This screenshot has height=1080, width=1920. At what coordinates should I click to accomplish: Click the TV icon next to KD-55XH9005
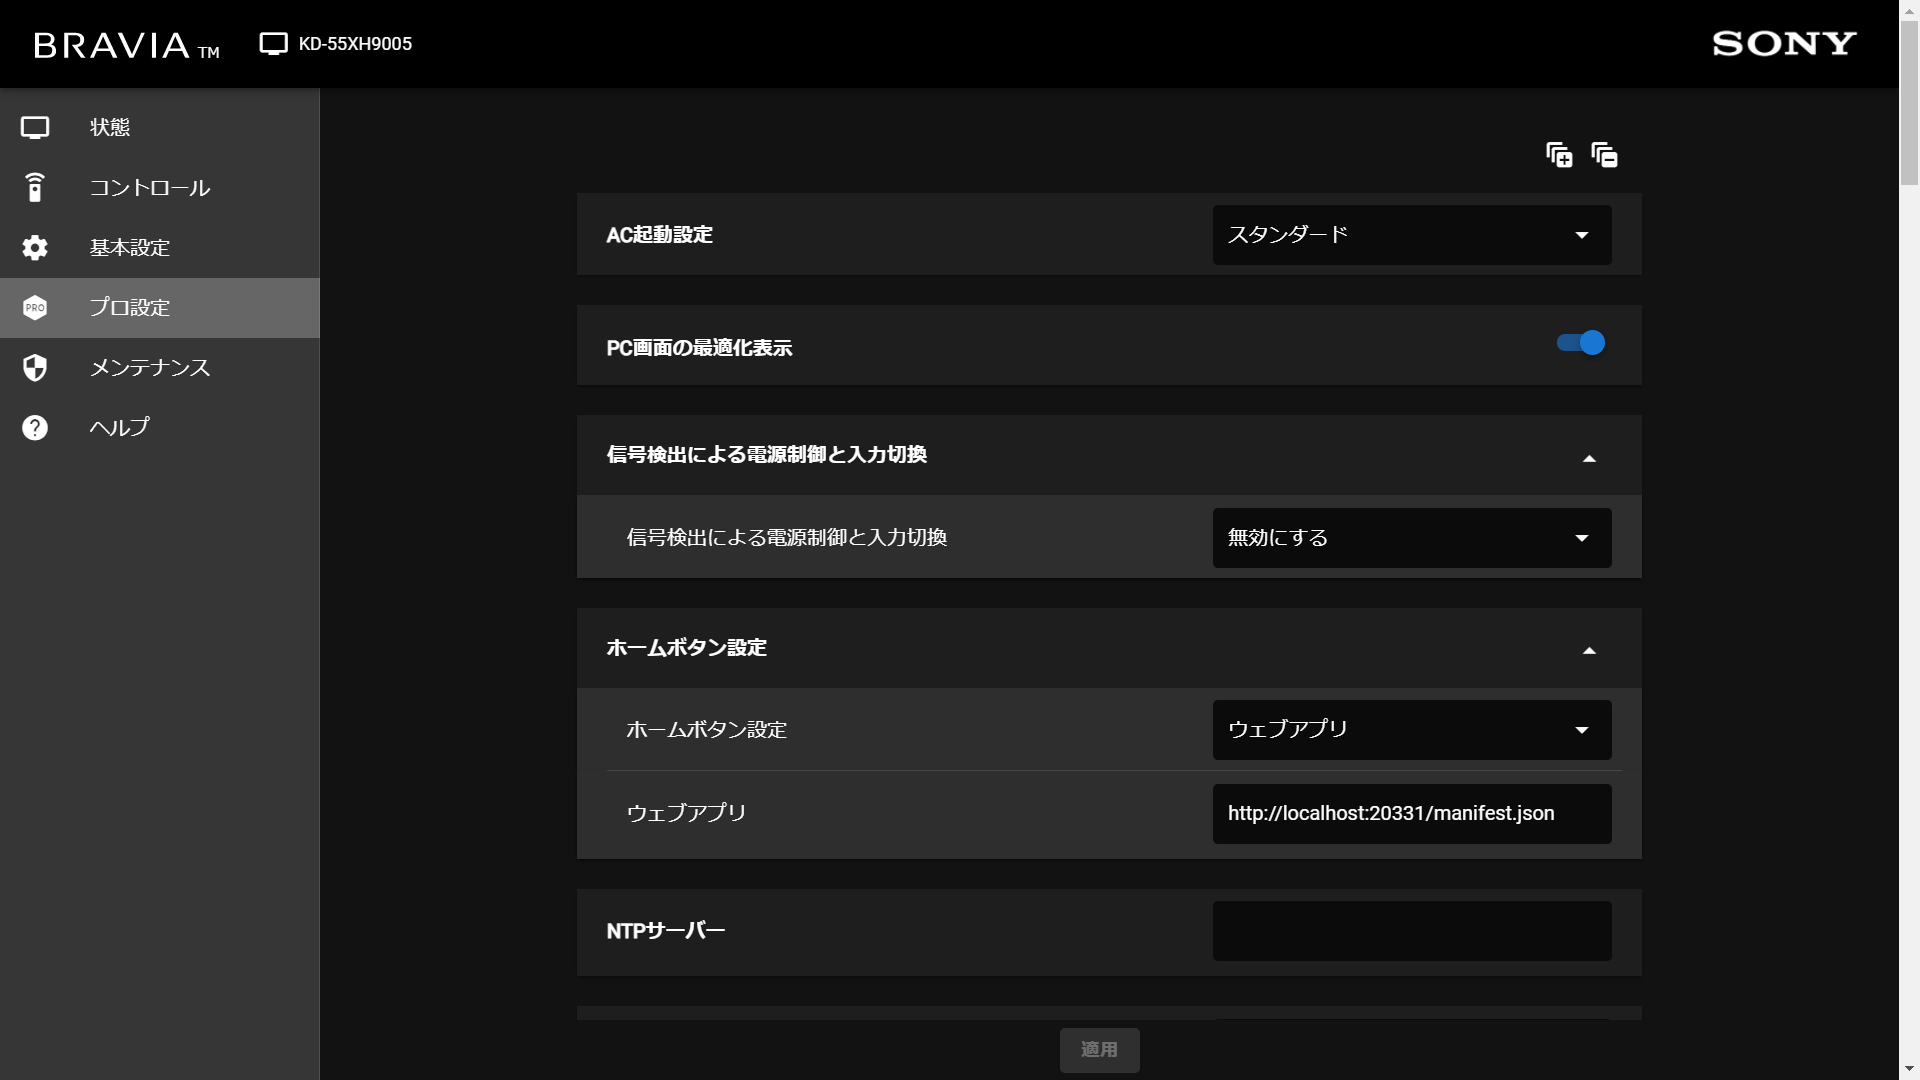273,44
